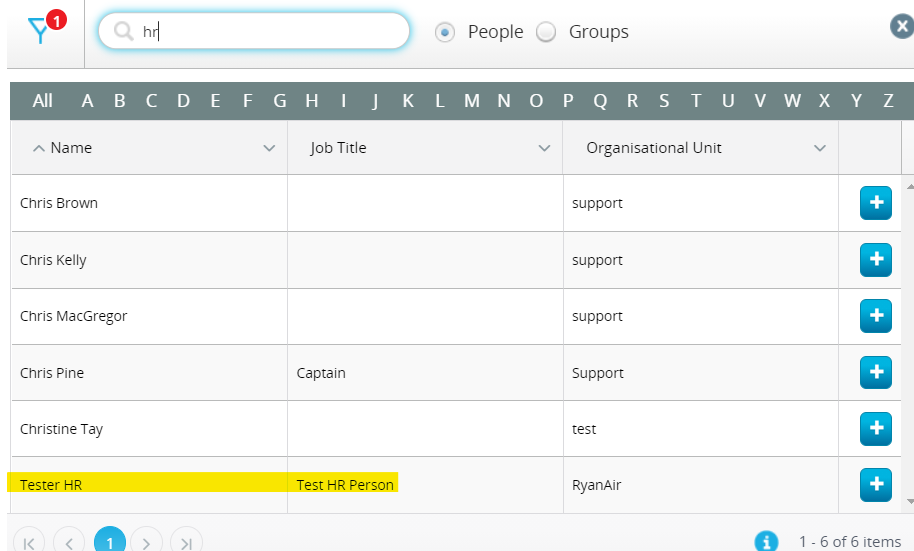Add Chris Kelly with the plus button
The image size is (914, 551).
(x=876, y=259)
